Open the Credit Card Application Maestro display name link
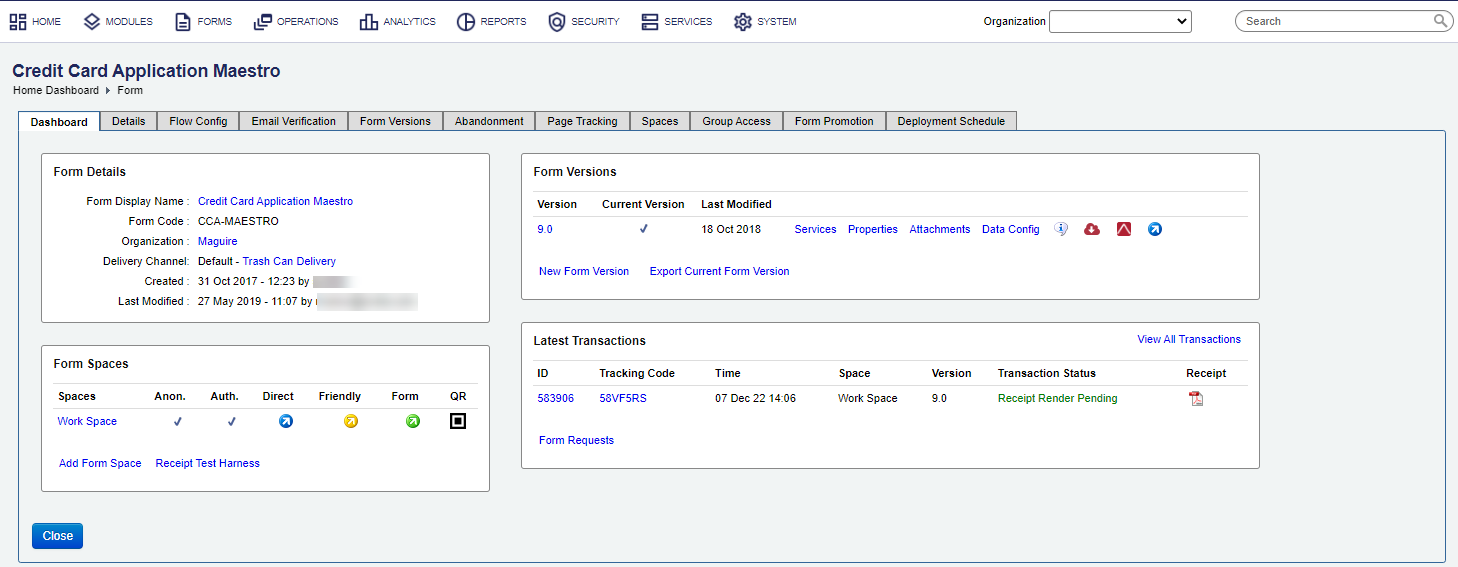Screen dimensions: 1458x567 click(275, 201)
